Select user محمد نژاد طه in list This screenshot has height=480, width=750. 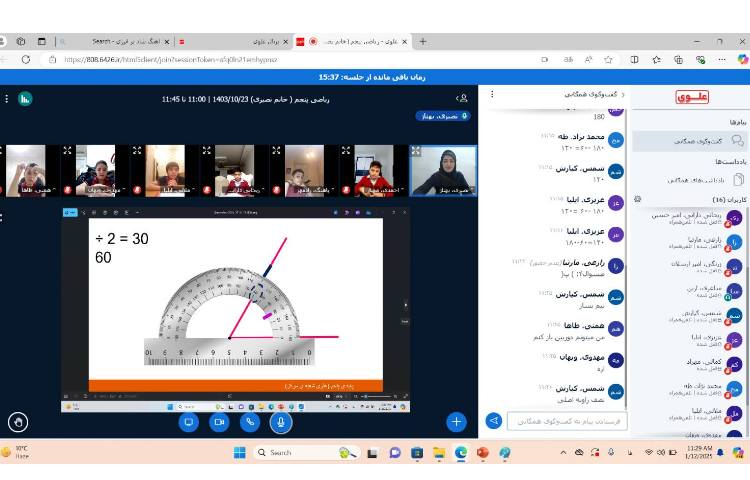(689, 389)
